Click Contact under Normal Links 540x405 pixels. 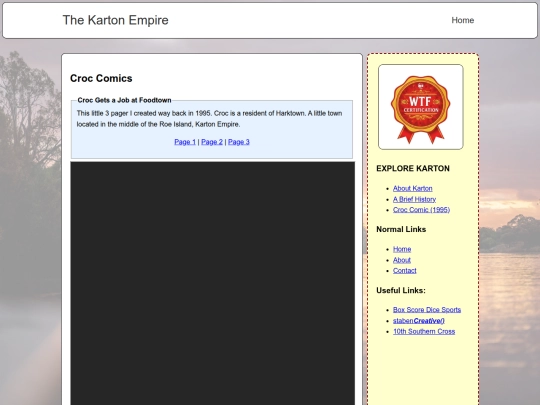pyautogui.click(x=405, y=271)
